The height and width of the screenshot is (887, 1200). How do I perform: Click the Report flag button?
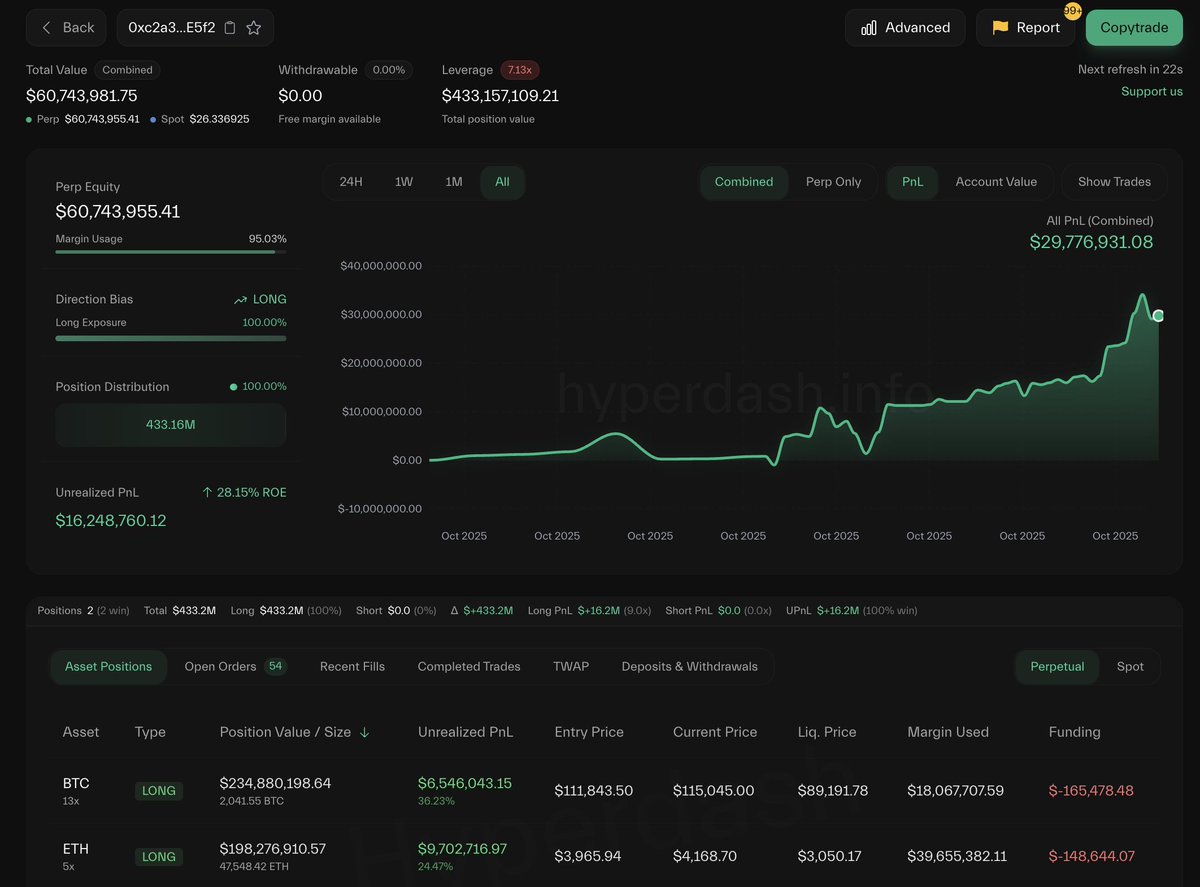pyautogui.click(x=1025, y=28)
